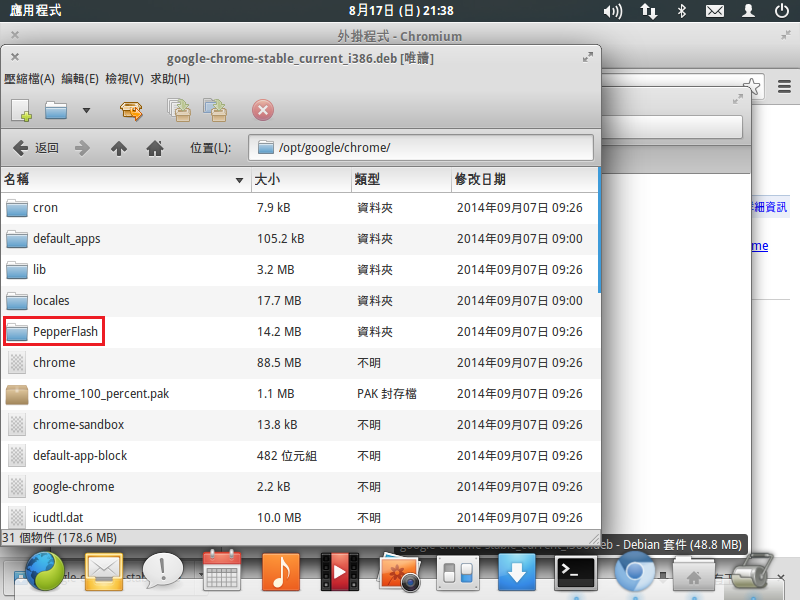Image resolution: width=800 pixels, height=600 pixels.
Task: Open the 檢視(V) menu
Action: click(x=124, y=79)
